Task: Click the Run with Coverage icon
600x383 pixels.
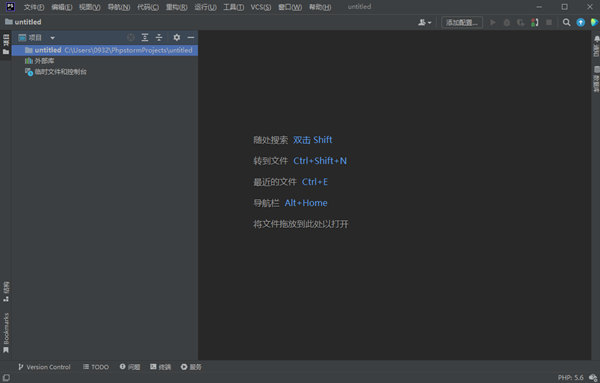Action: pos(520,23)
